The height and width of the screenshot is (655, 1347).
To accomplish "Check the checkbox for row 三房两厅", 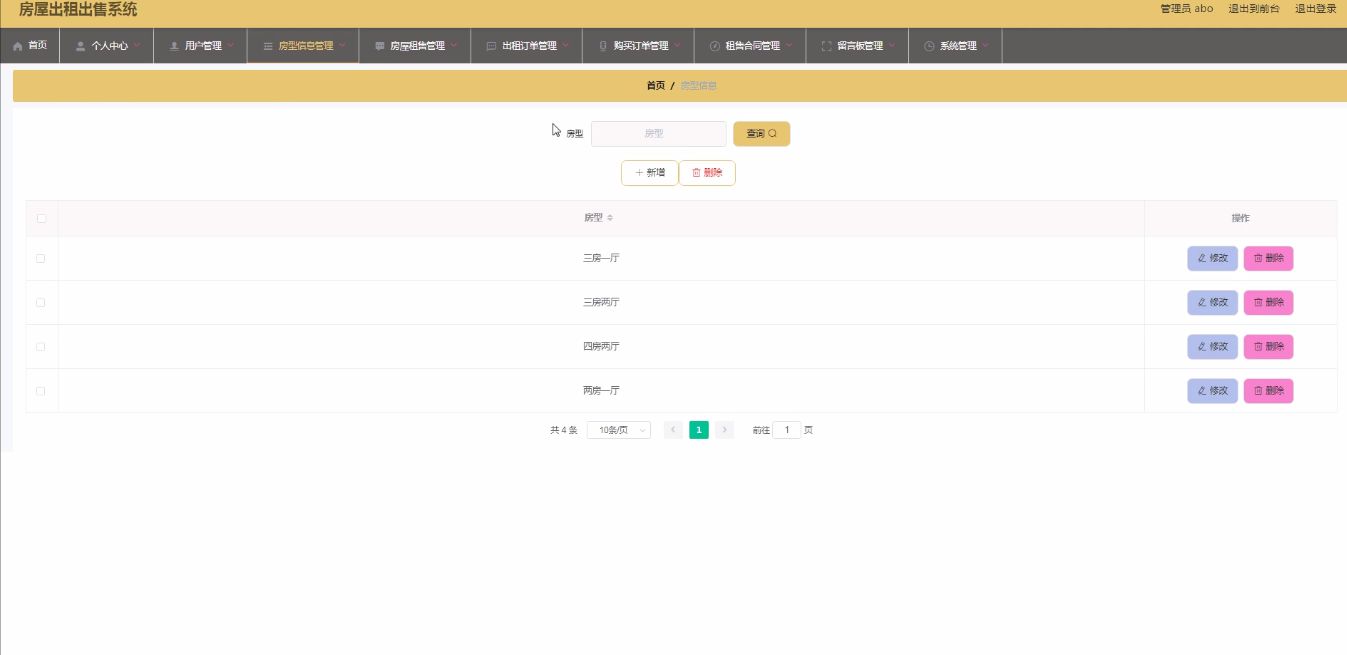I will 41,302.
